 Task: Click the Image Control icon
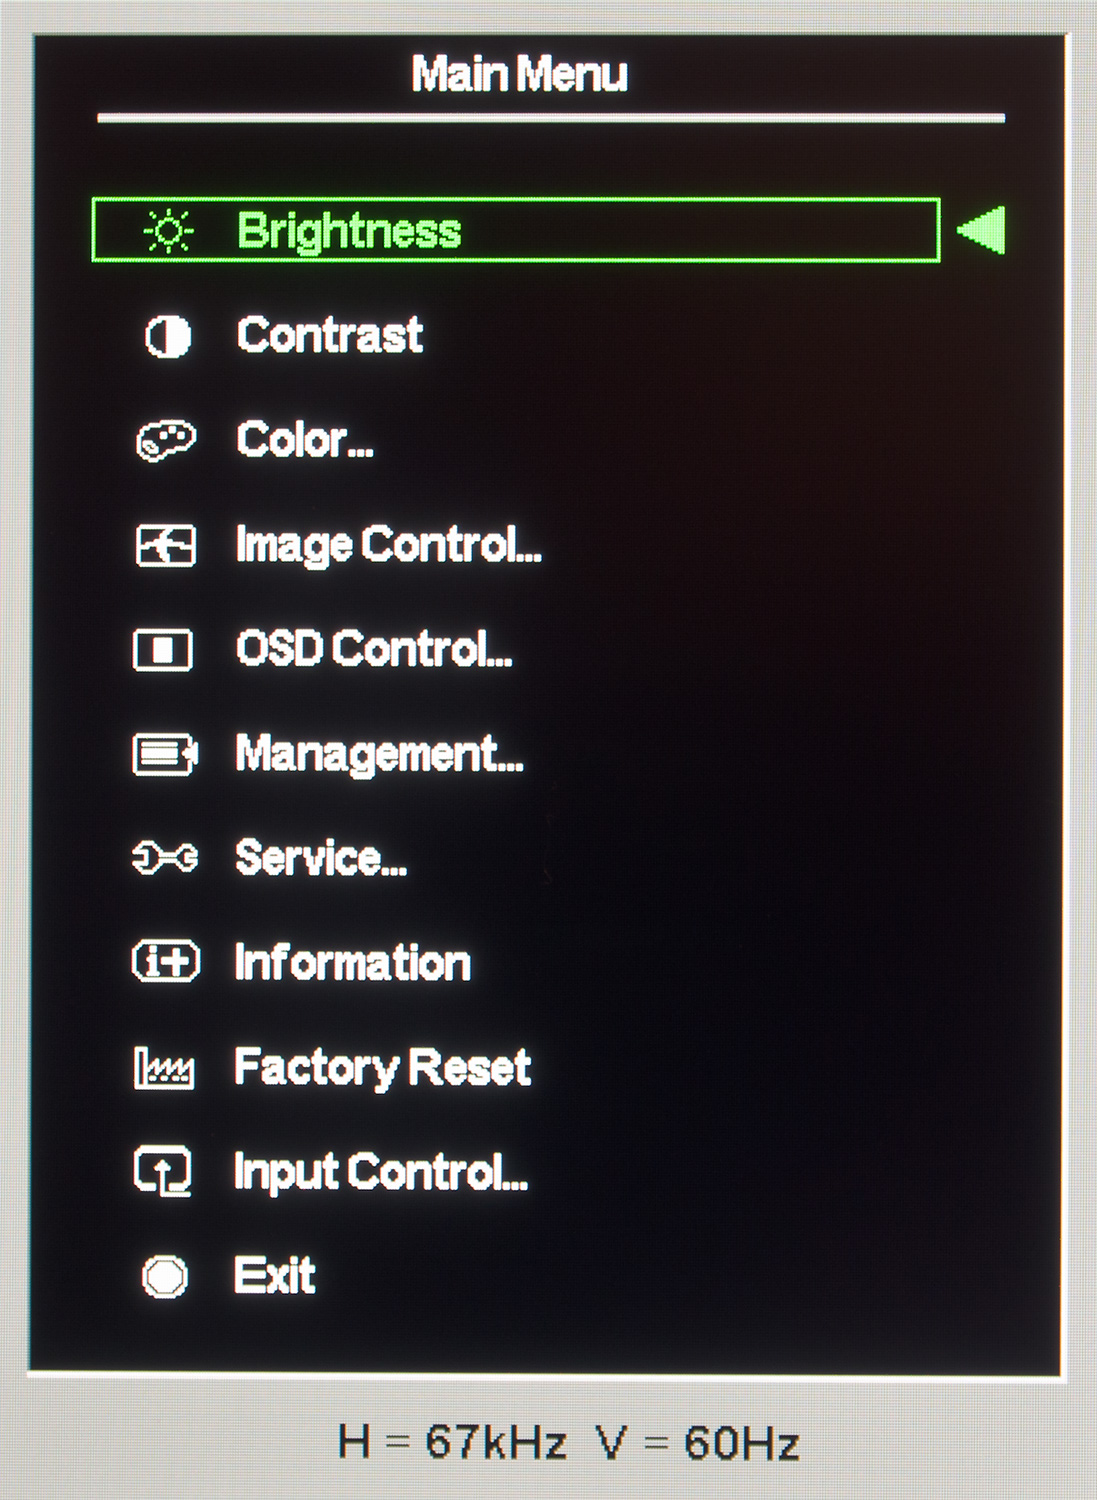pyautogui.click(x=166, y=546)
